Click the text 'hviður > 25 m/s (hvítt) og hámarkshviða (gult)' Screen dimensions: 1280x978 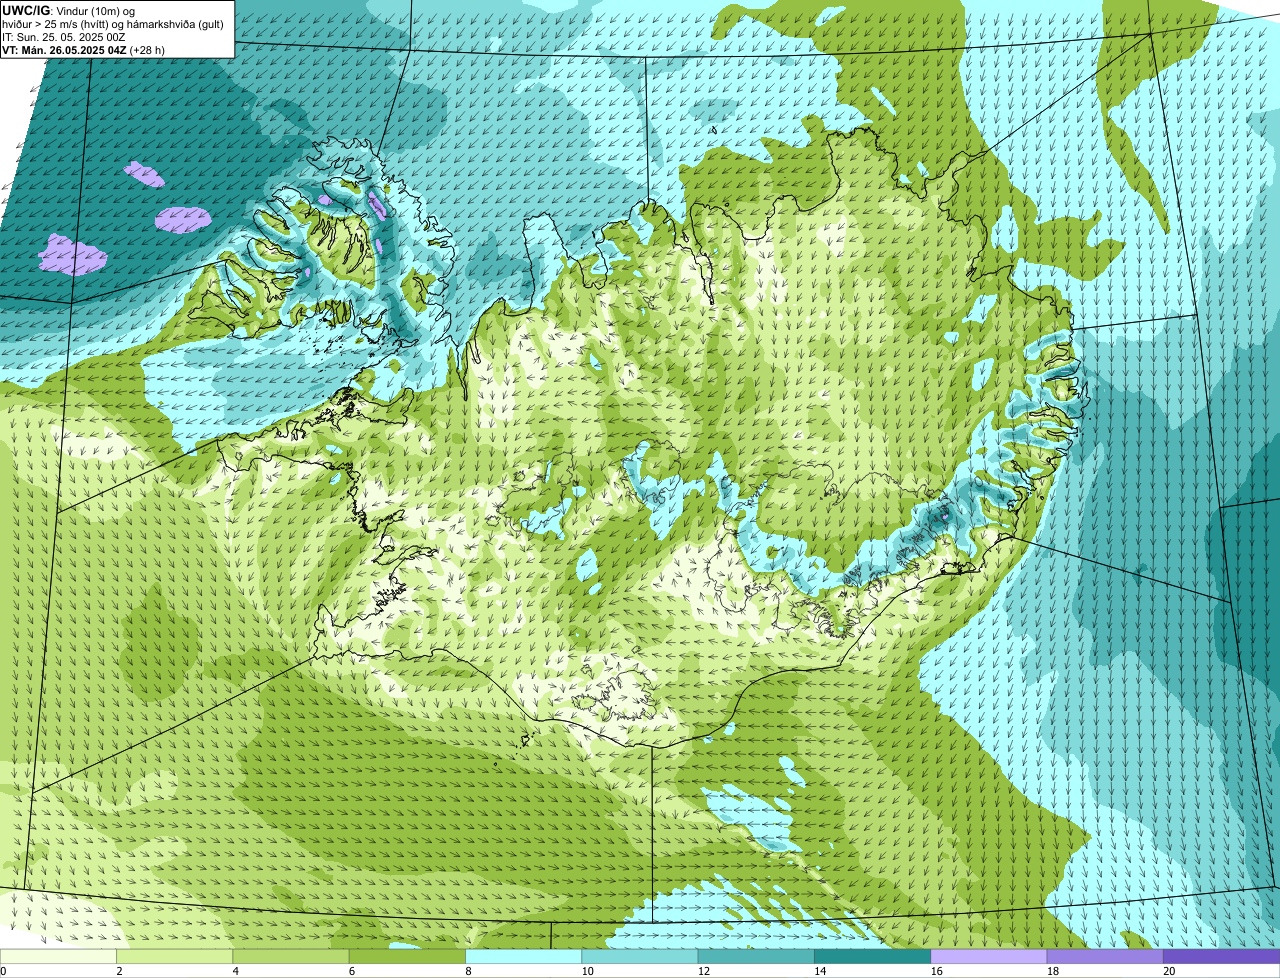click(x=113, y=23)
